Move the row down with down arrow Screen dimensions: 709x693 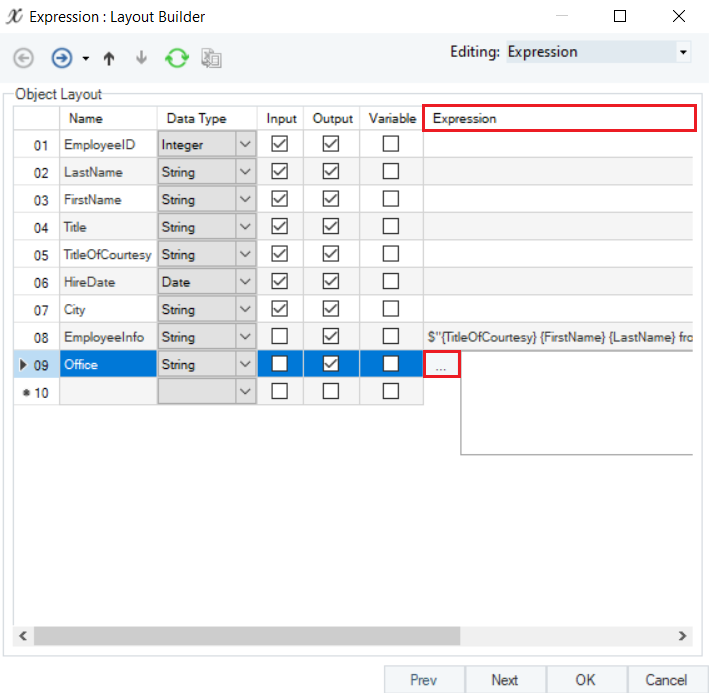point(141,58)
